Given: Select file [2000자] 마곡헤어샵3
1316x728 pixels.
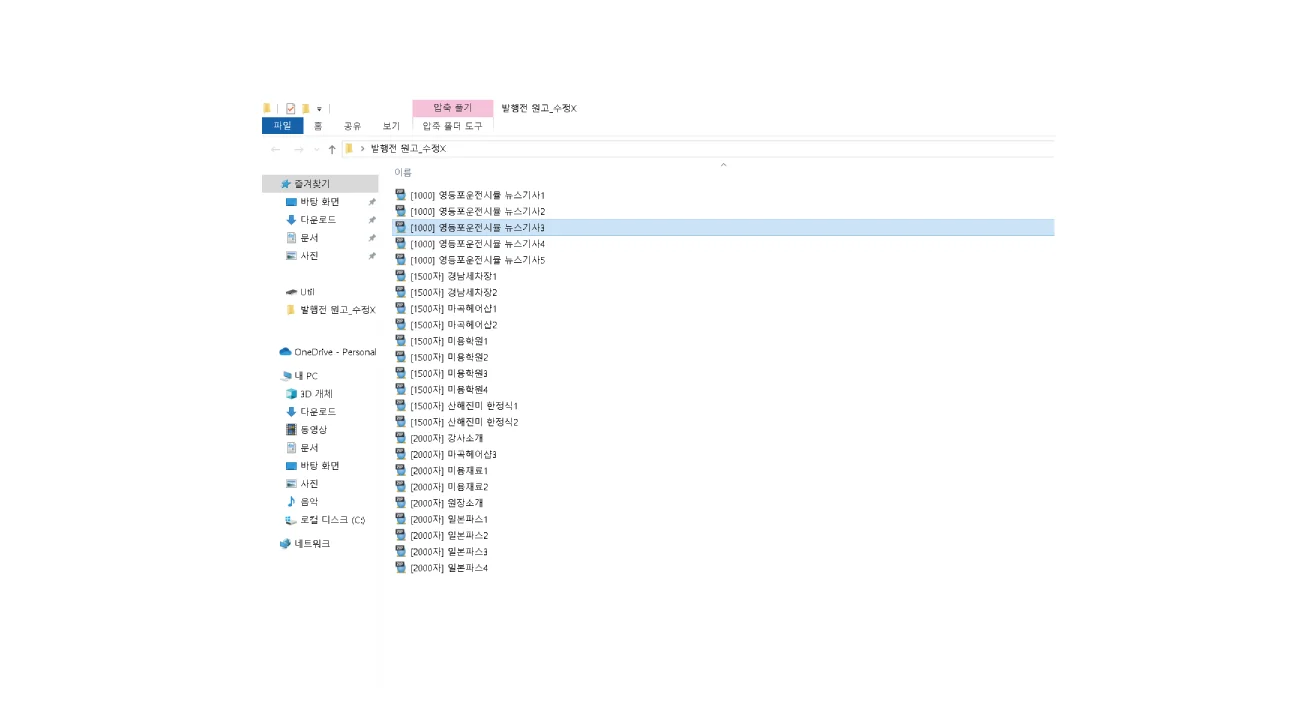Looking at the screenshot, I should pyautogui.click(x=453, y=454).
